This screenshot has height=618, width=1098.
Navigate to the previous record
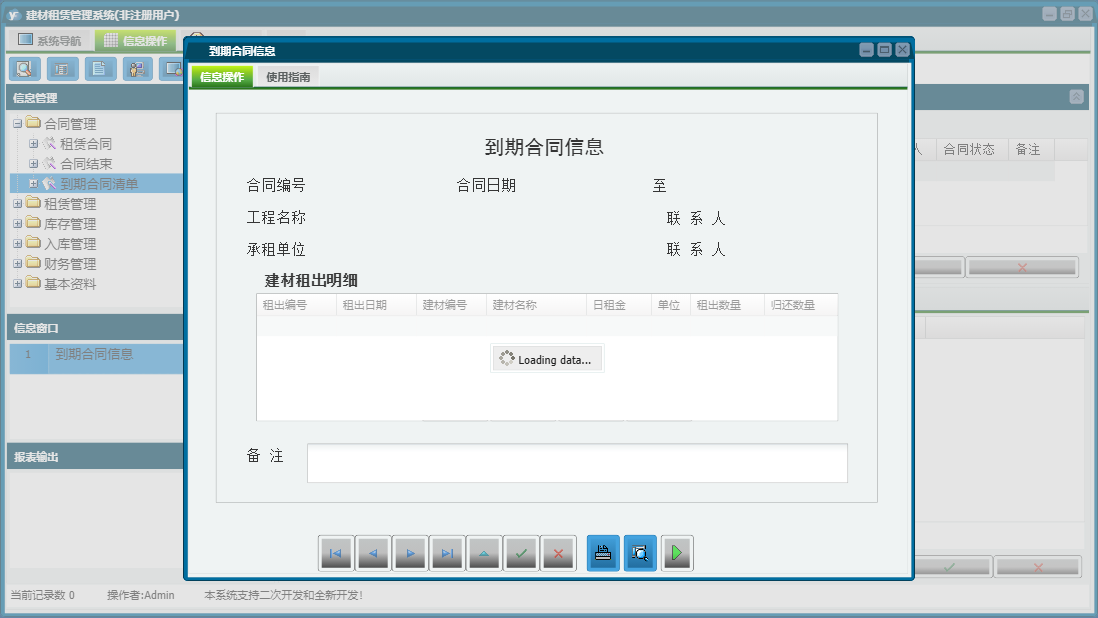tap(373, 552)
